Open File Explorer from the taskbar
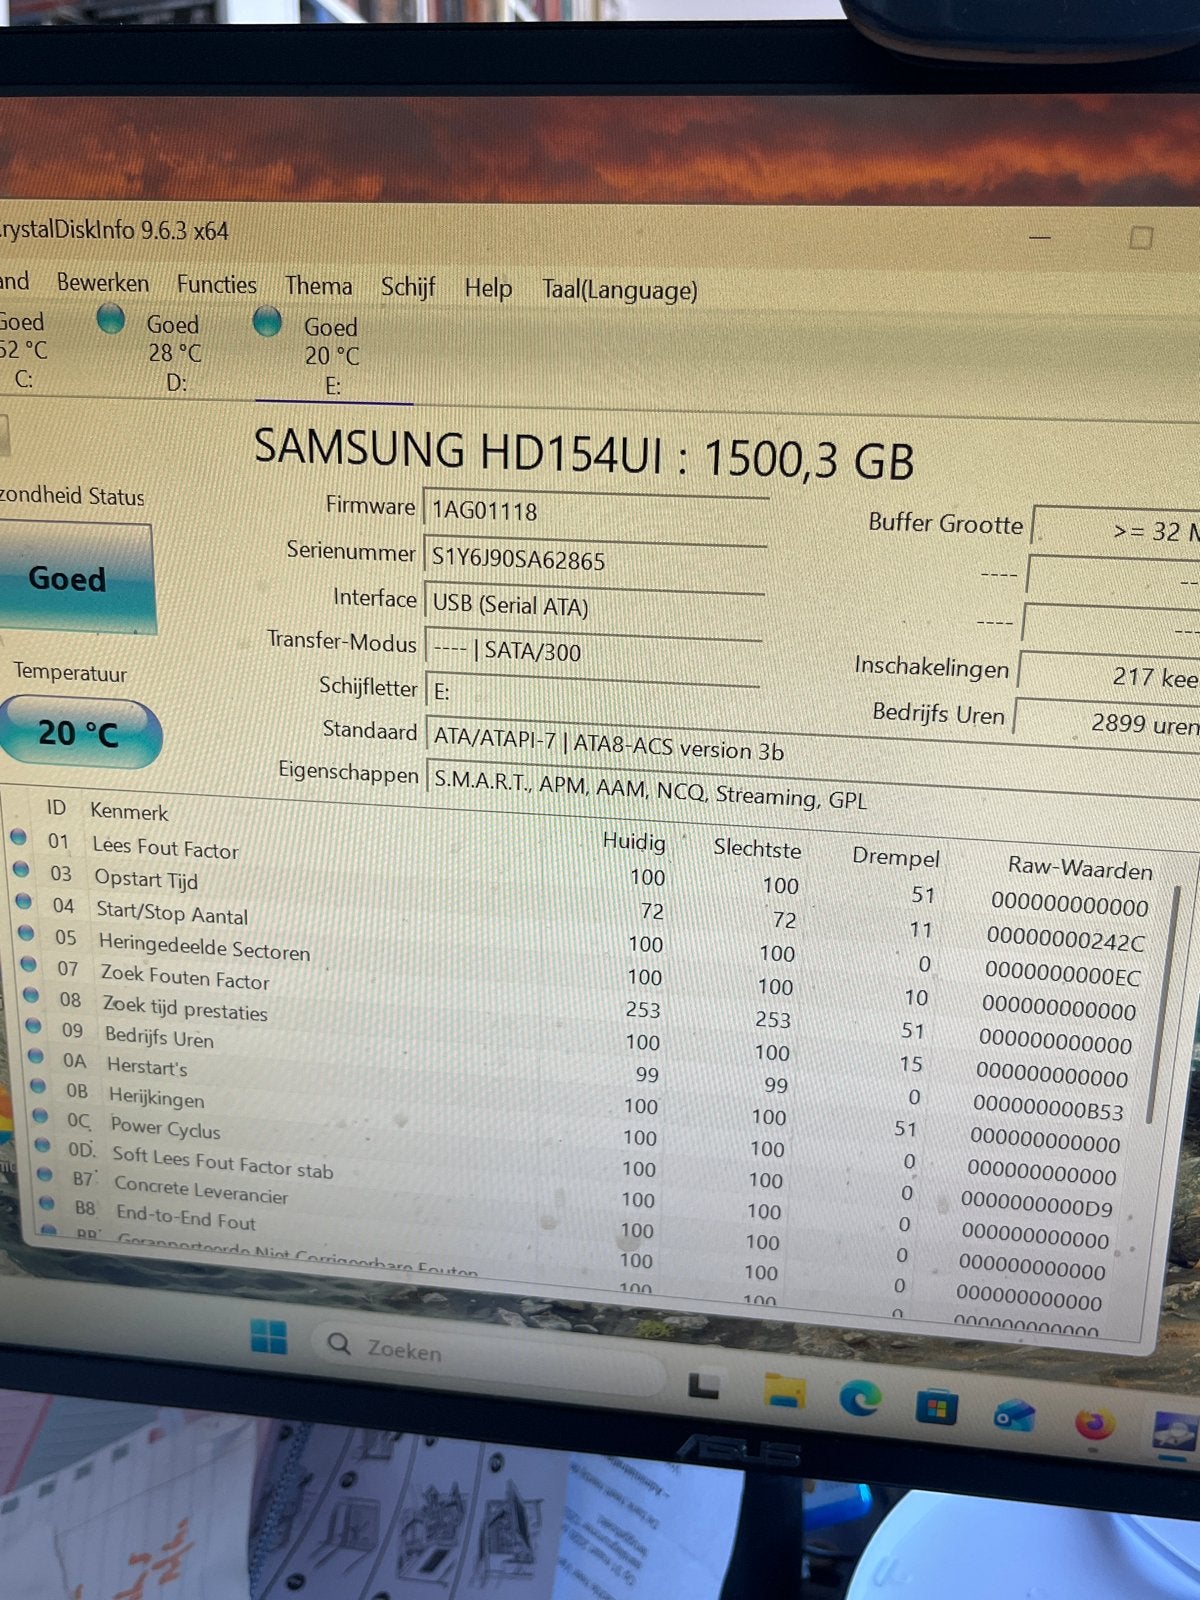Screen dimensions: 1200x1600 point(785,1390)
